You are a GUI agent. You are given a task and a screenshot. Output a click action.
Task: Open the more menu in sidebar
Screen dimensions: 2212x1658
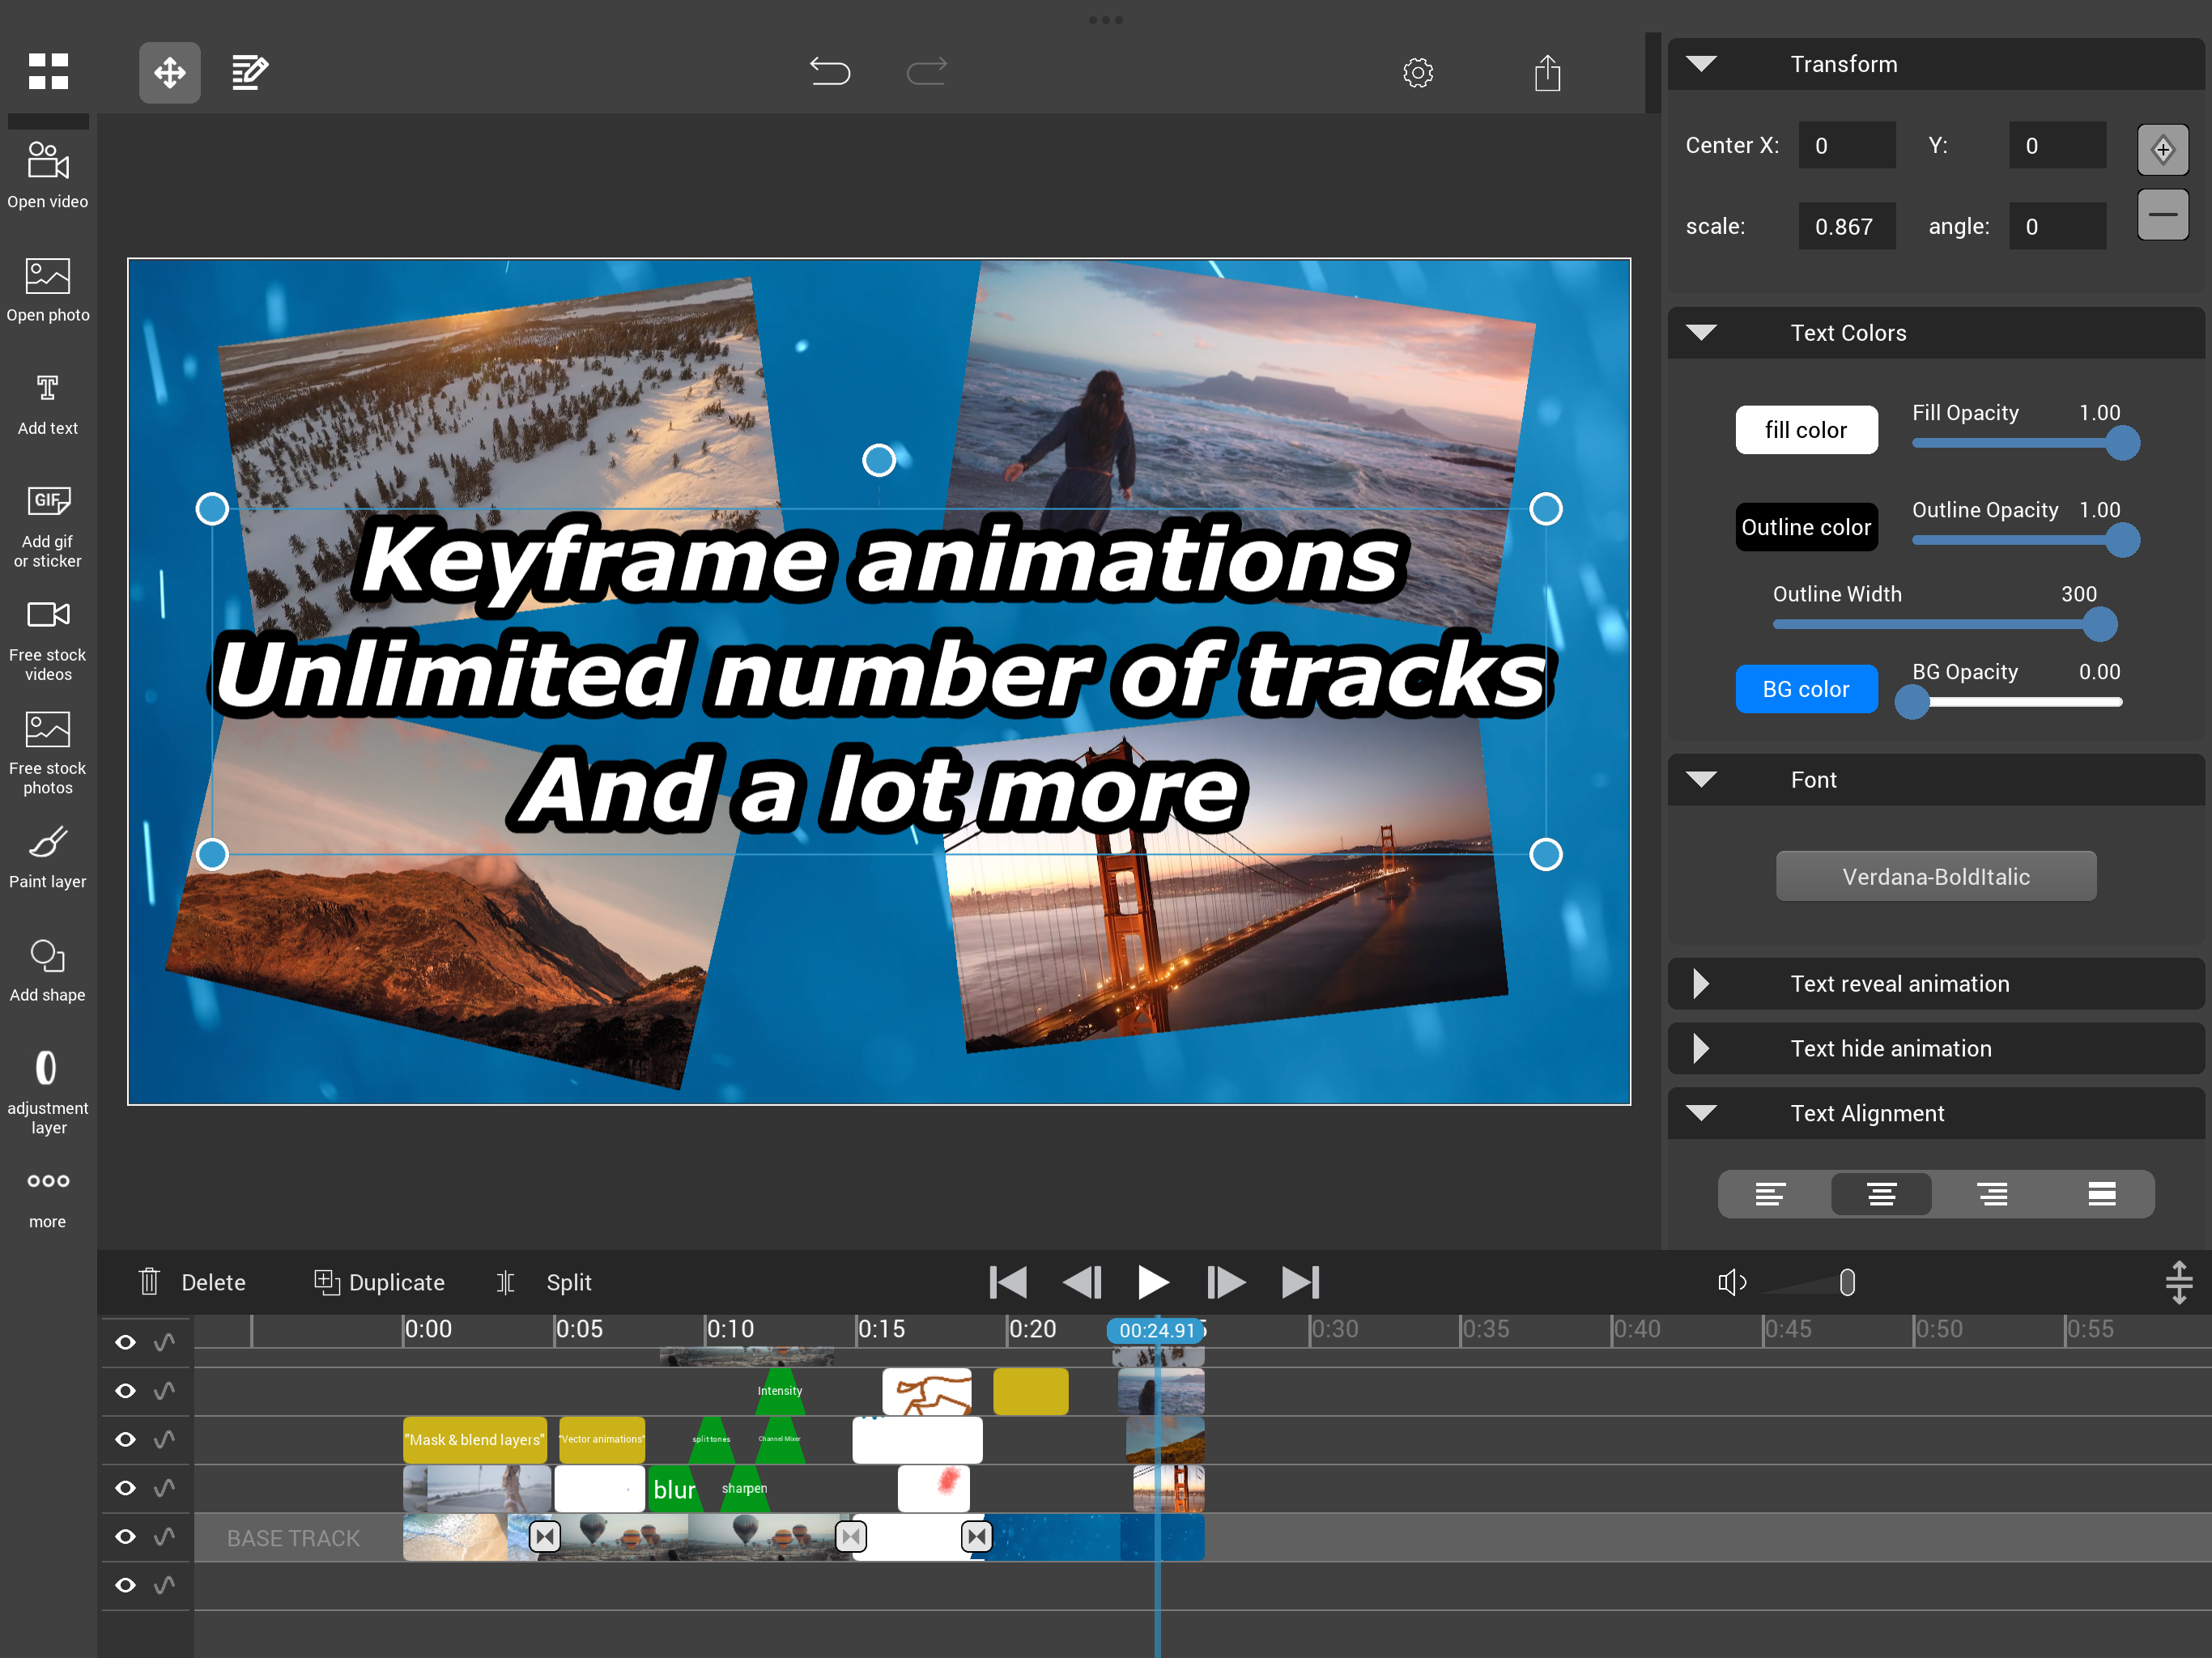click(x=47, y=1182)
